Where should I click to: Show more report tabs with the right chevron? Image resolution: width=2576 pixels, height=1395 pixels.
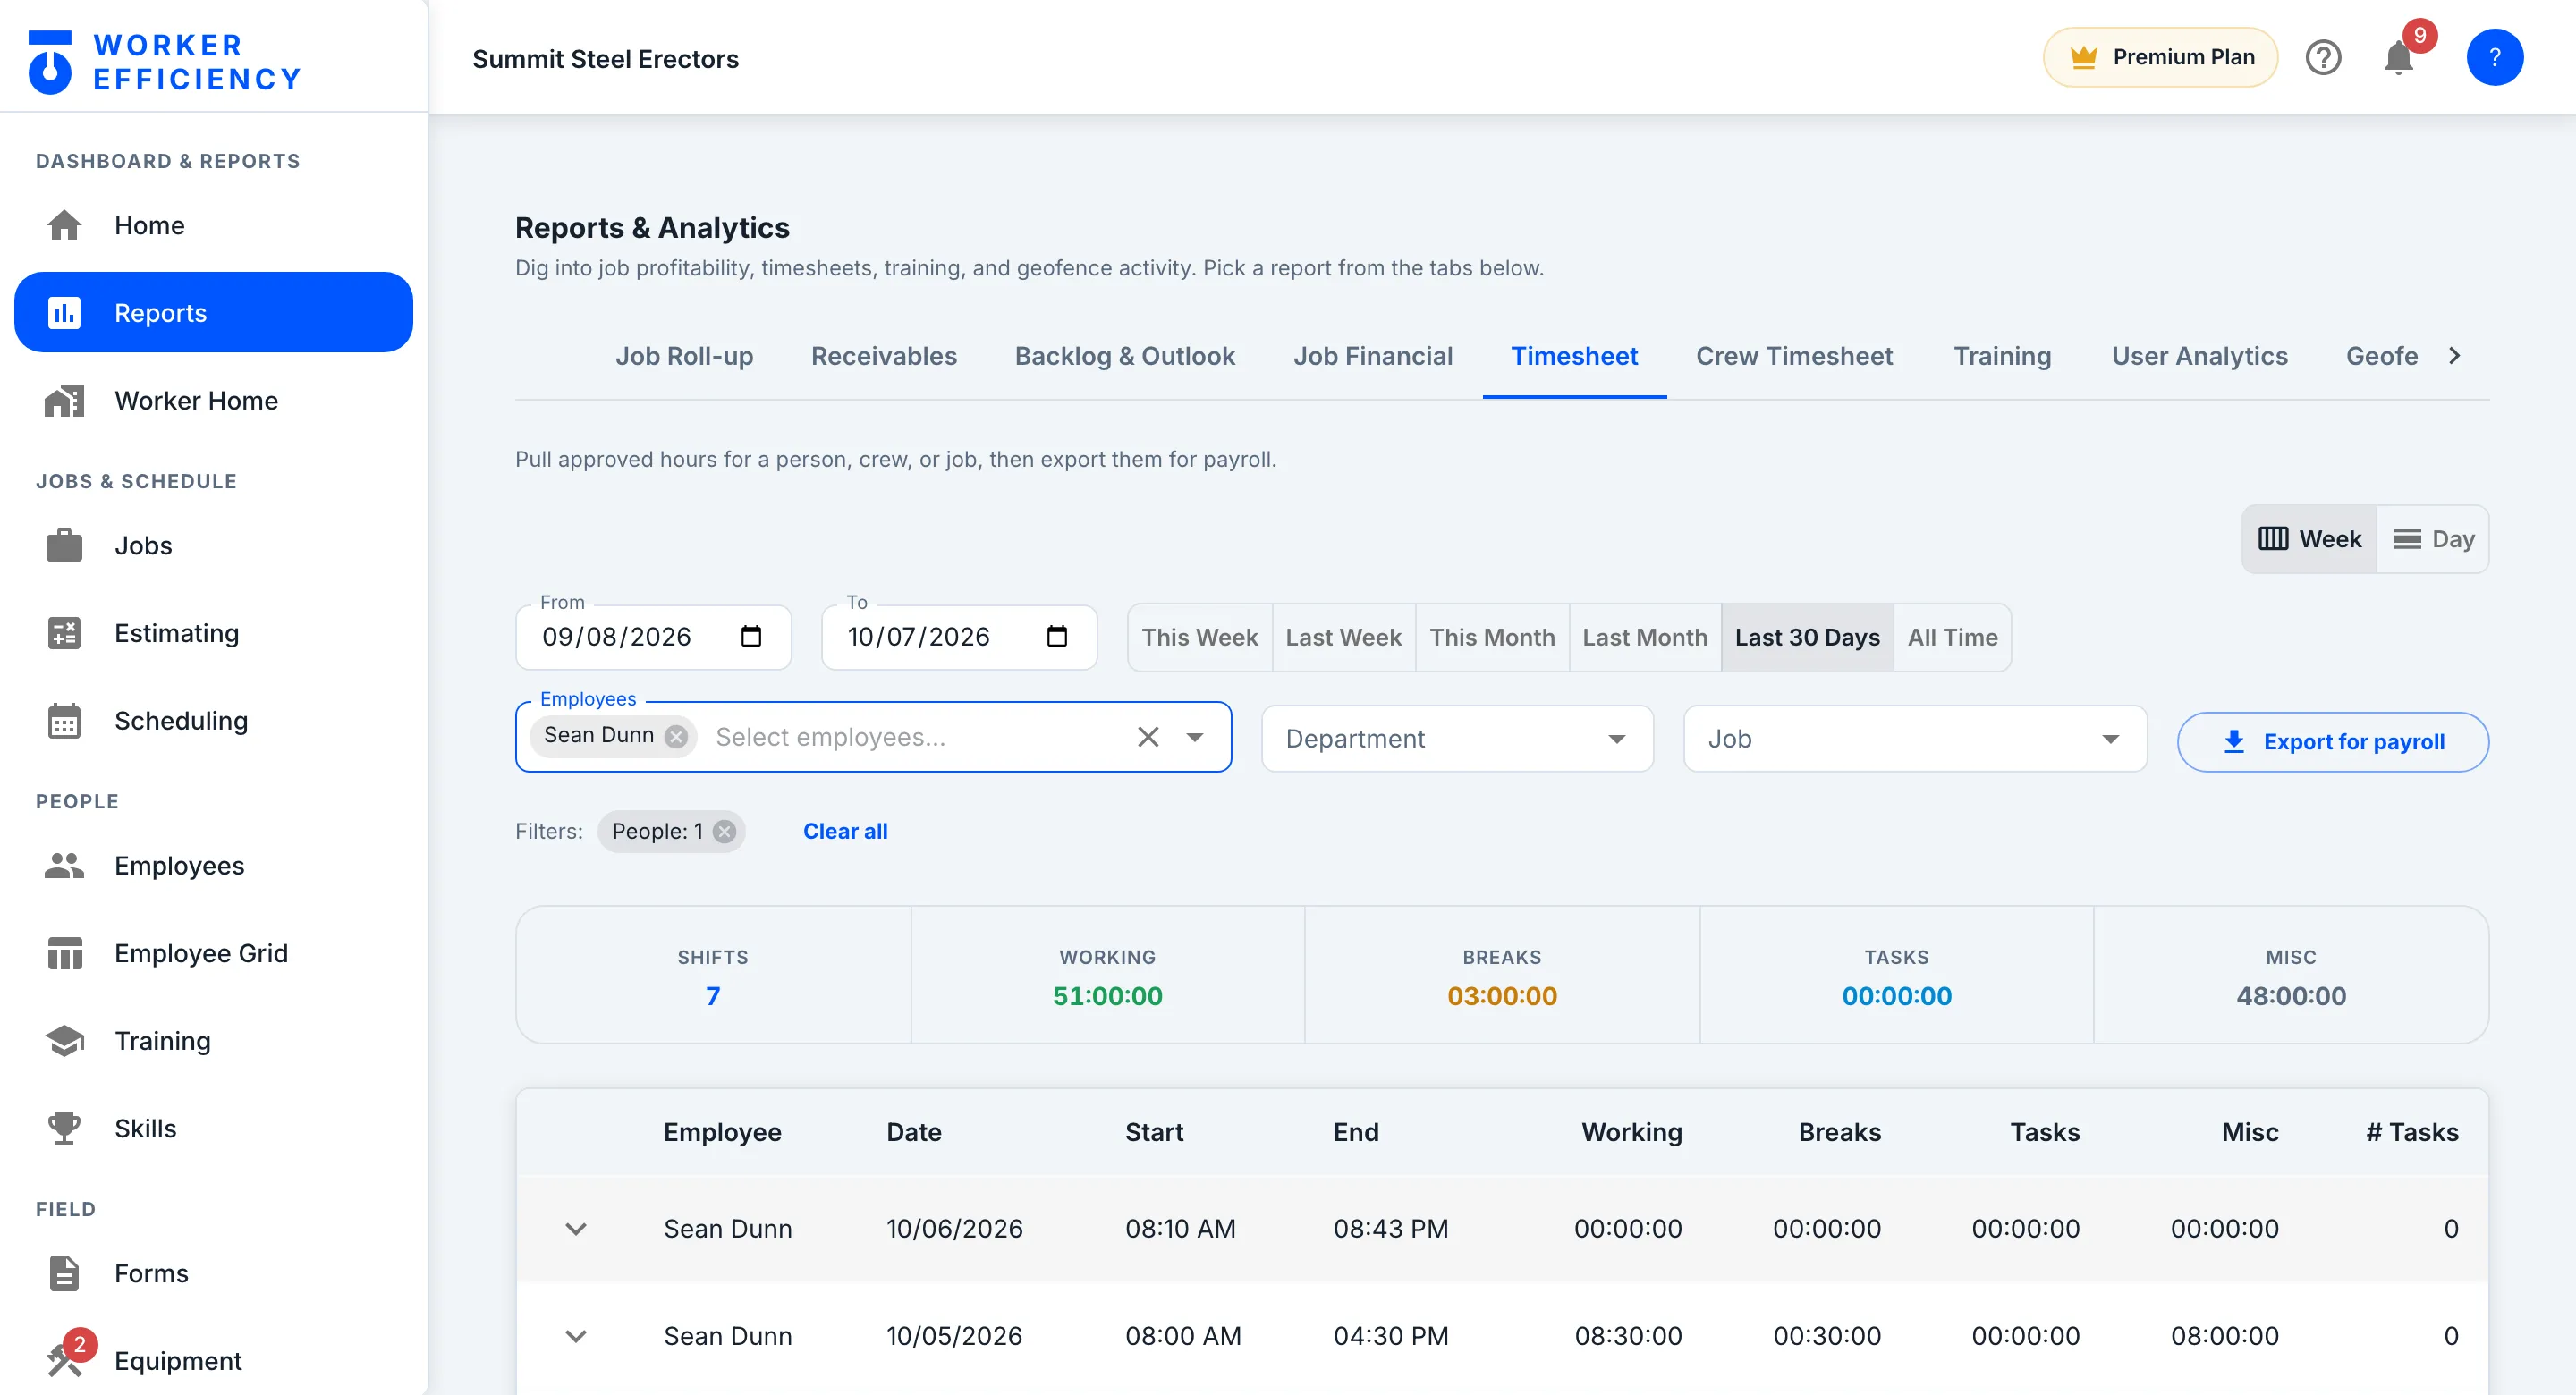[2454, 356]
